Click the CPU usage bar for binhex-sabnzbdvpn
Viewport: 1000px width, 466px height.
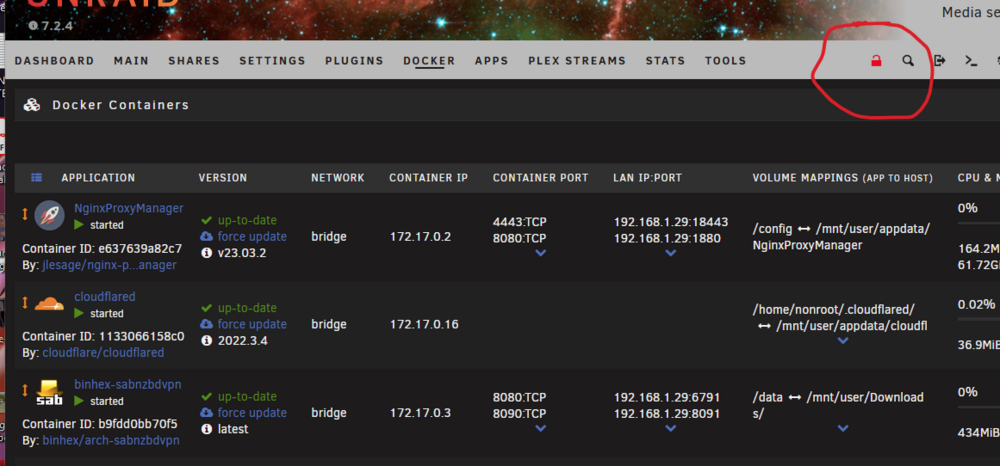click(978, 407)
